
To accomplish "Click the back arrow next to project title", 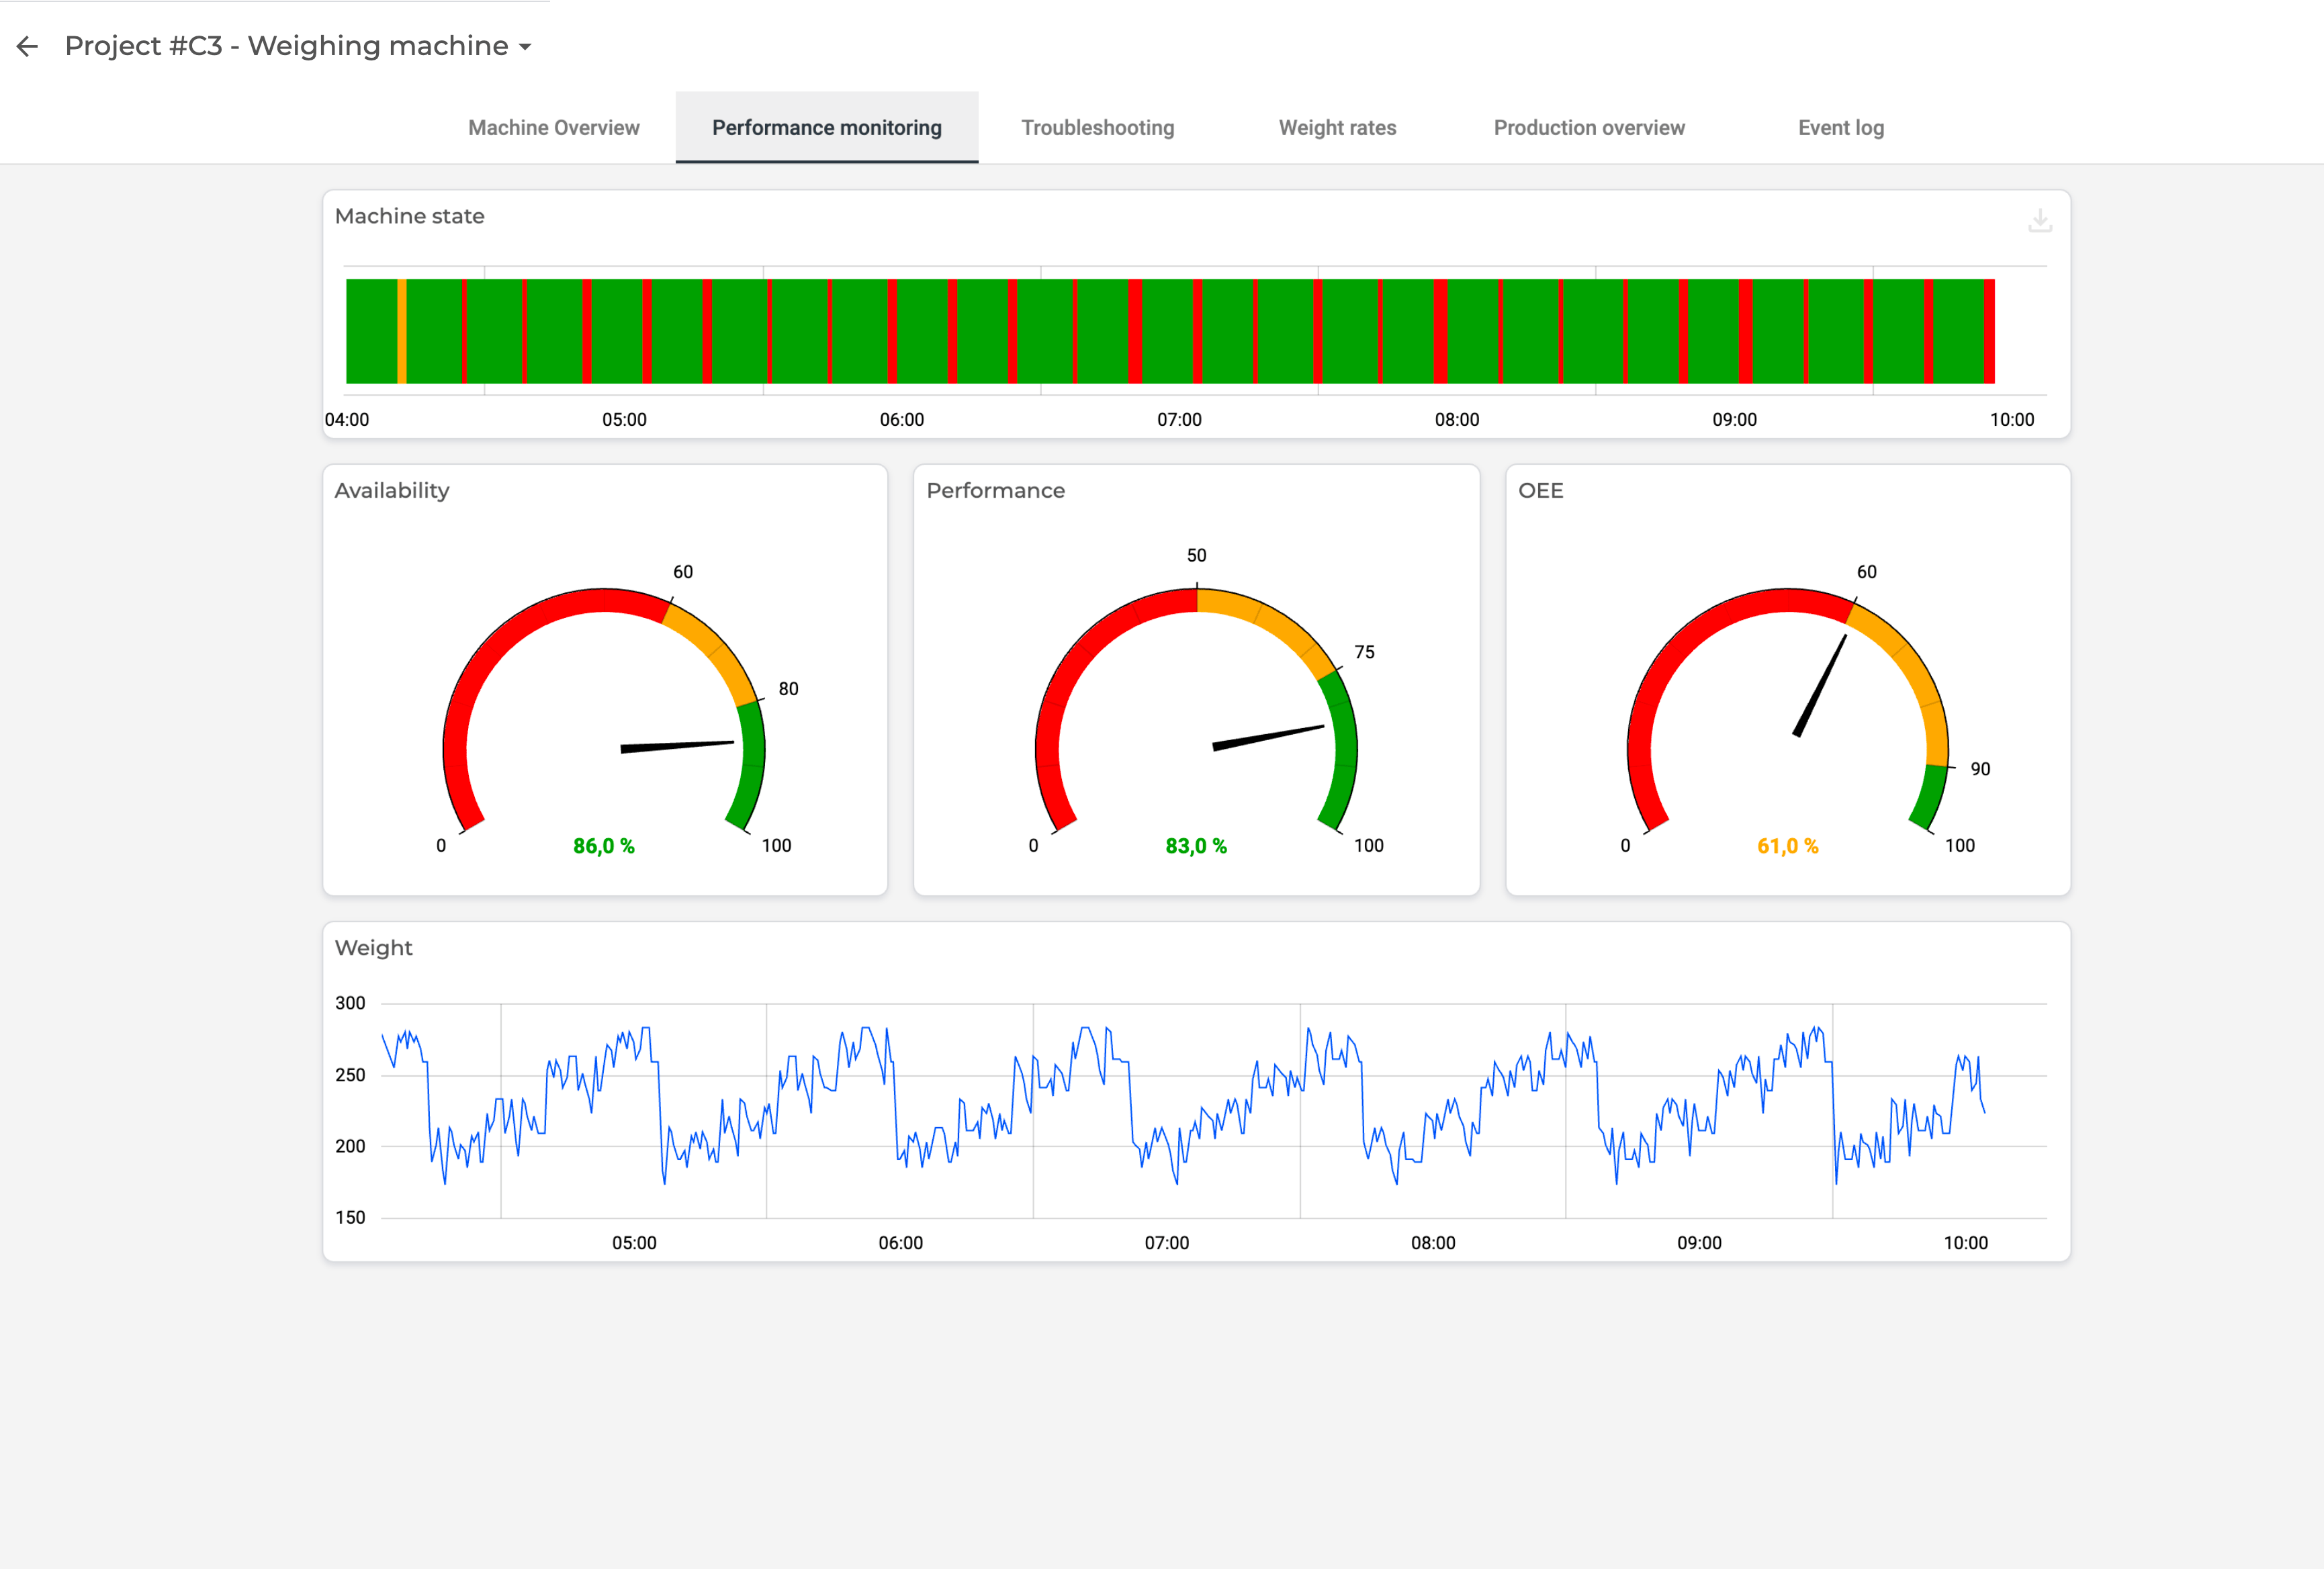I will 27,46.
